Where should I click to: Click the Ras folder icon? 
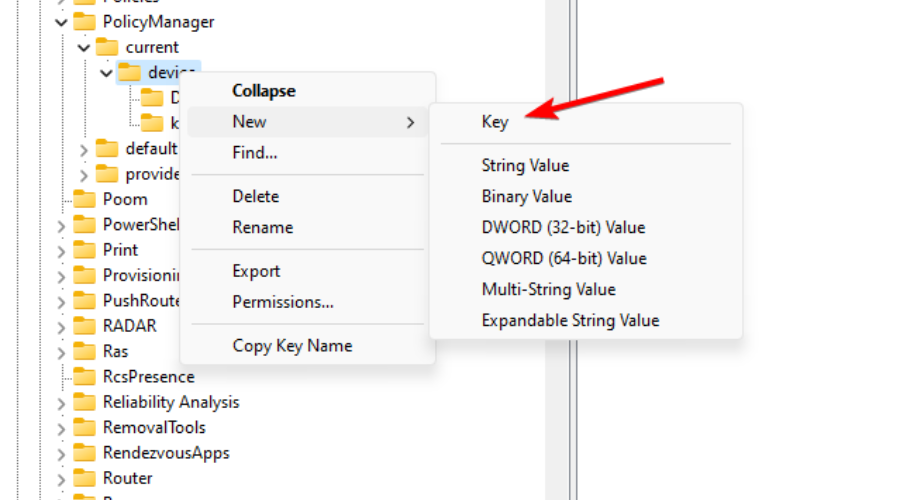coord(84,352)
